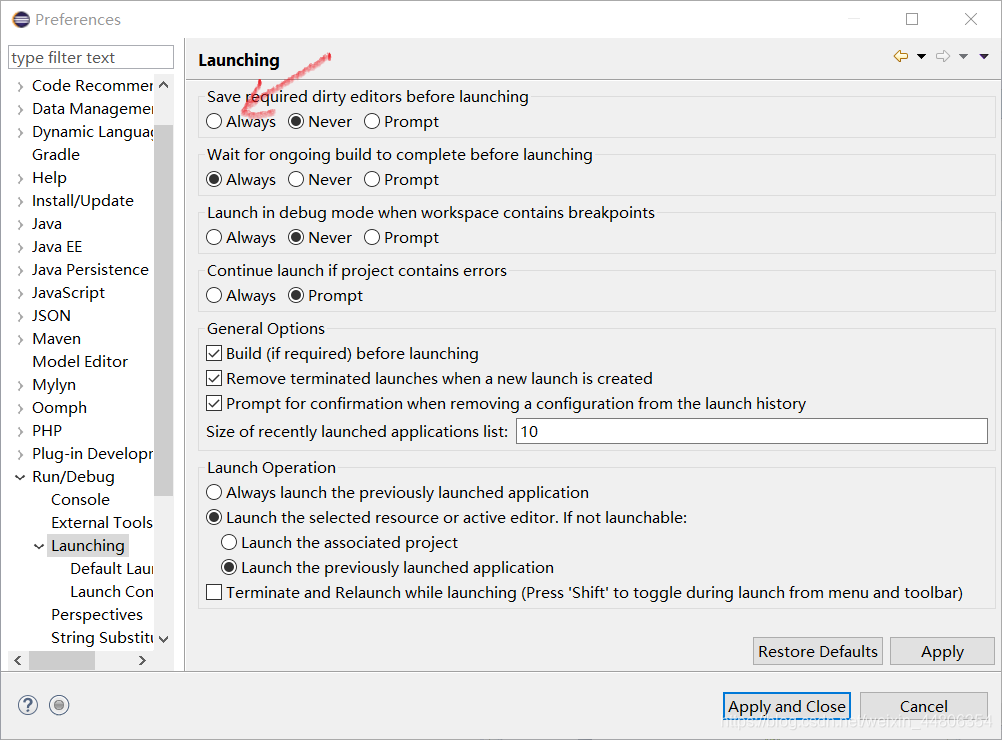Expand the Java tree node arrow
The image size is (1002, 740).
(x=20, y=224)
